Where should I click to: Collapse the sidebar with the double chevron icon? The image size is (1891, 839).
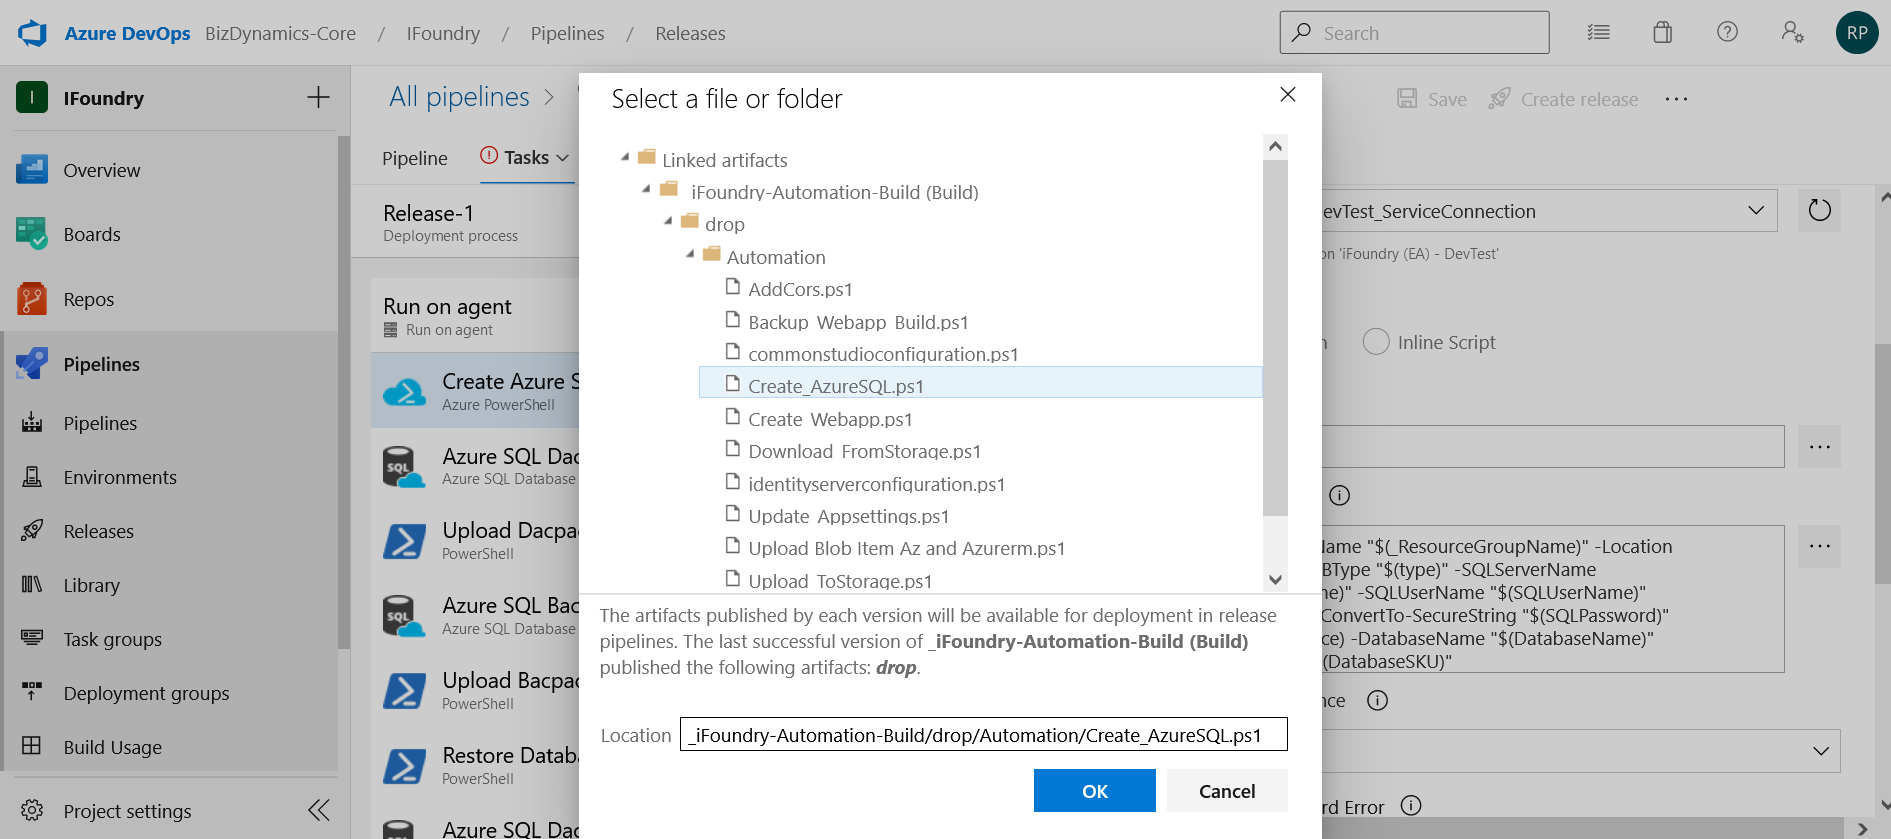click(x=319, y=810)
